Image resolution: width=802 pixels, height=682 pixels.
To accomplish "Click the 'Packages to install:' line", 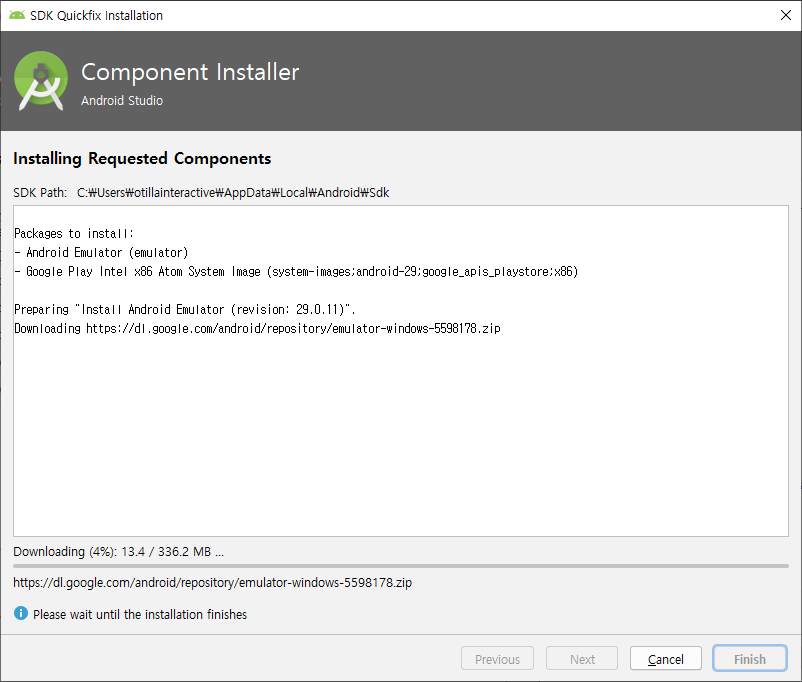I will click(x=74, y=234).
